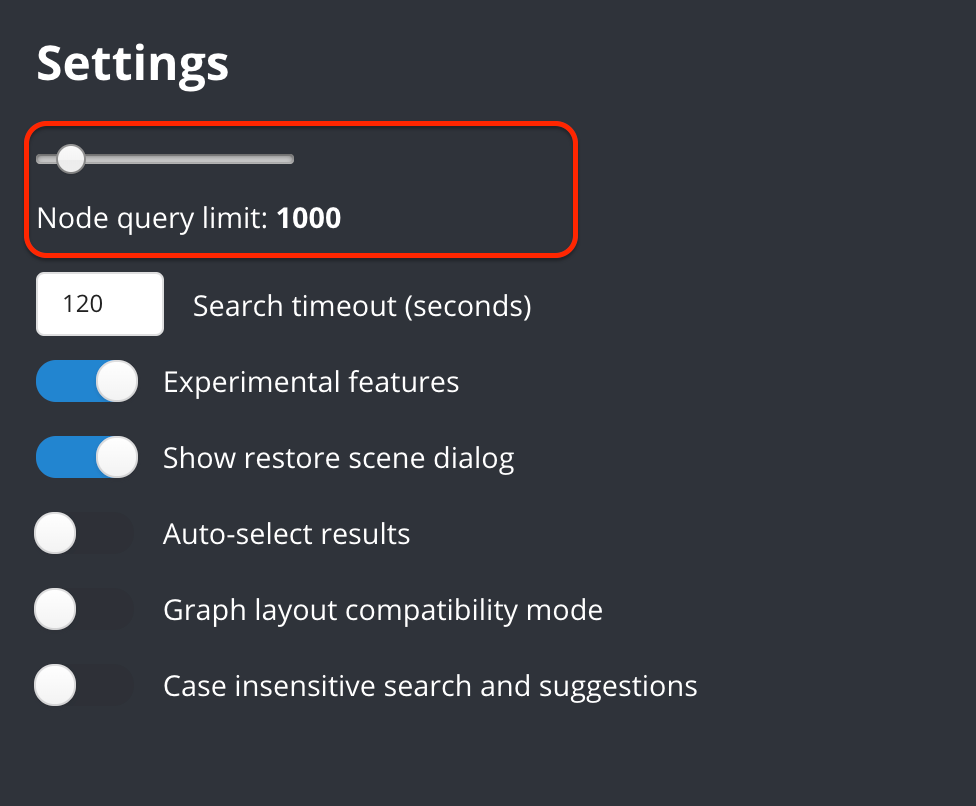Screen dimensions: 976x806
Task: Enable the Auto-select results toggle
Action: 84,533
